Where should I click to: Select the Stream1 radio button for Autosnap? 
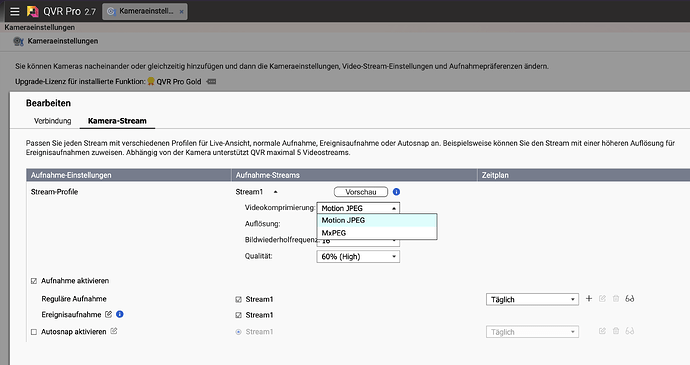point(239,332)
